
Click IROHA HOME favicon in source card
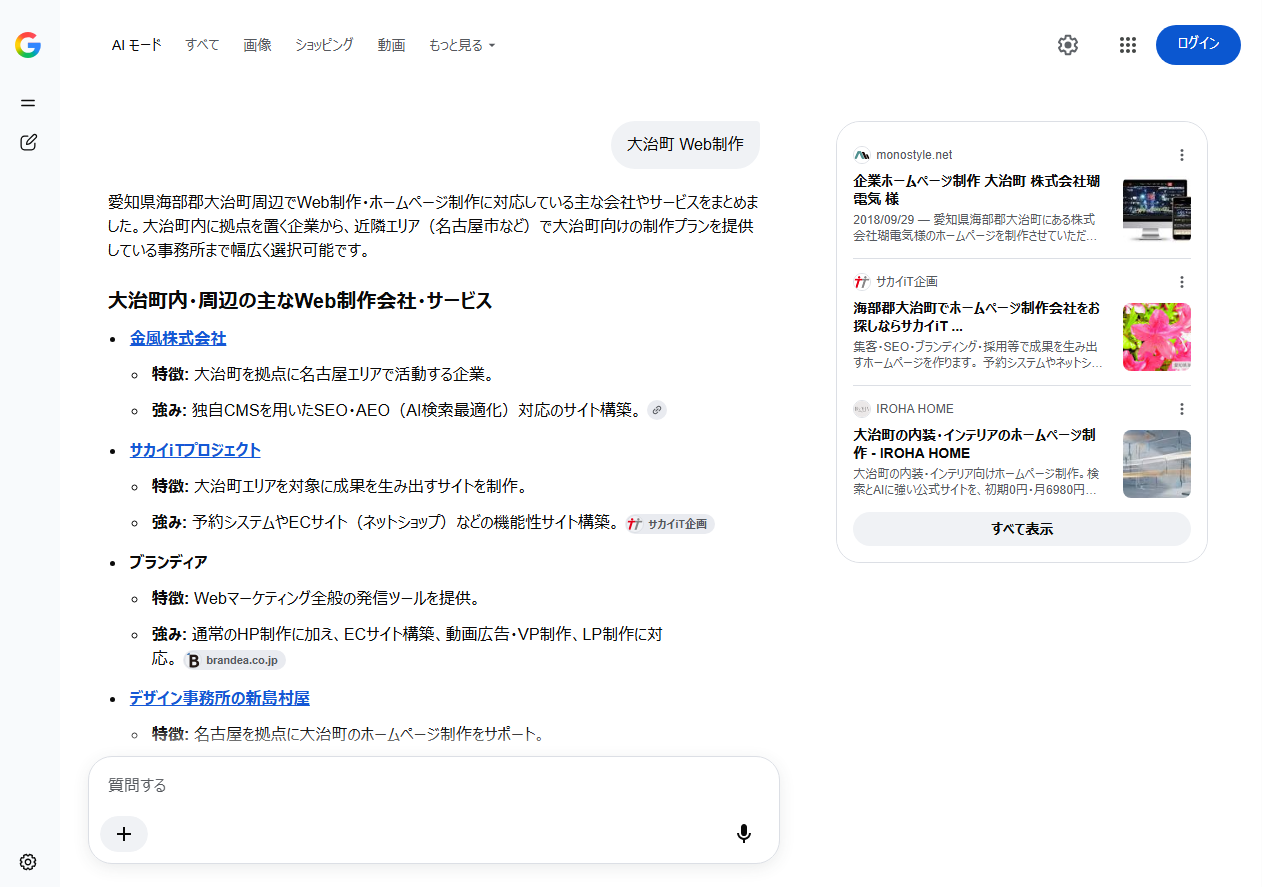point(862,409)
